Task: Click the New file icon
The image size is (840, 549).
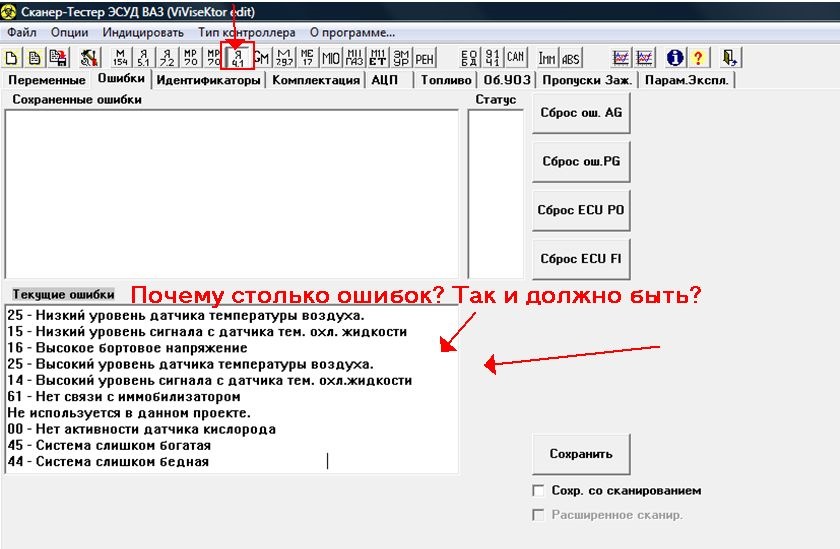Action: (x=11, y=57)
